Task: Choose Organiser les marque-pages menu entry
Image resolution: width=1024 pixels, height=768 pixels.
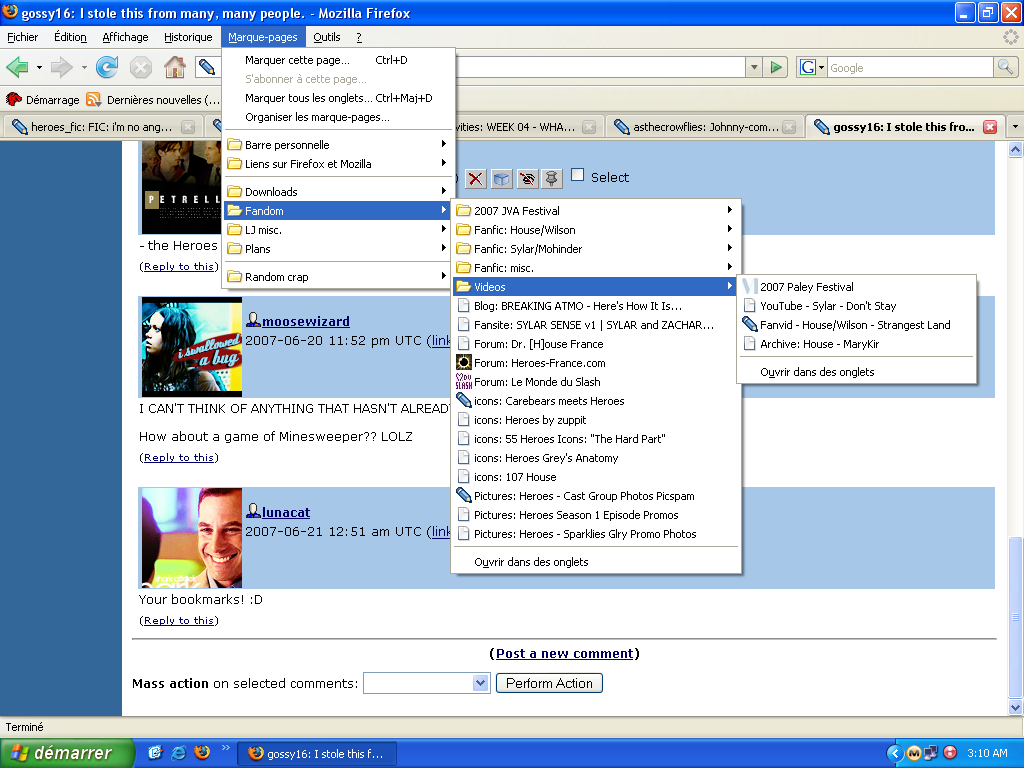Action: [x=317, y=117]
